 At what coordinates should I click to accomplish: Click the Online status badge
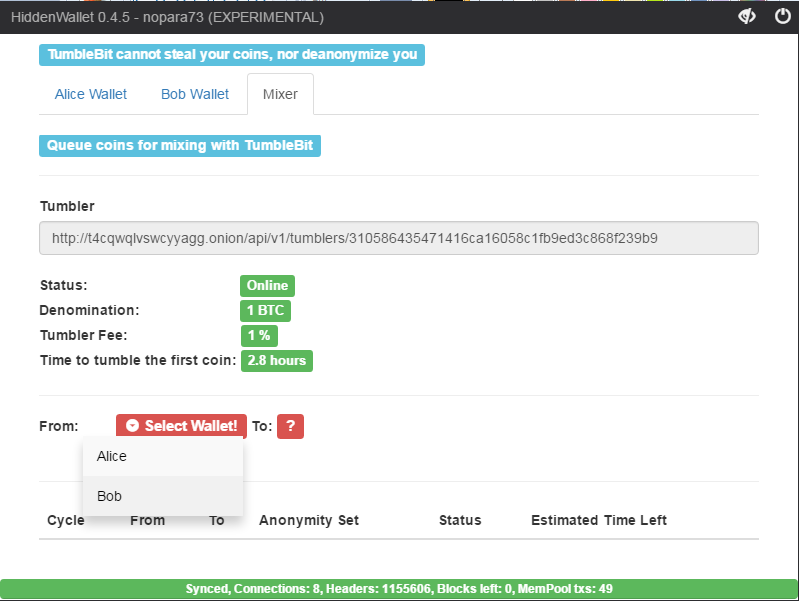click(268, 285)
